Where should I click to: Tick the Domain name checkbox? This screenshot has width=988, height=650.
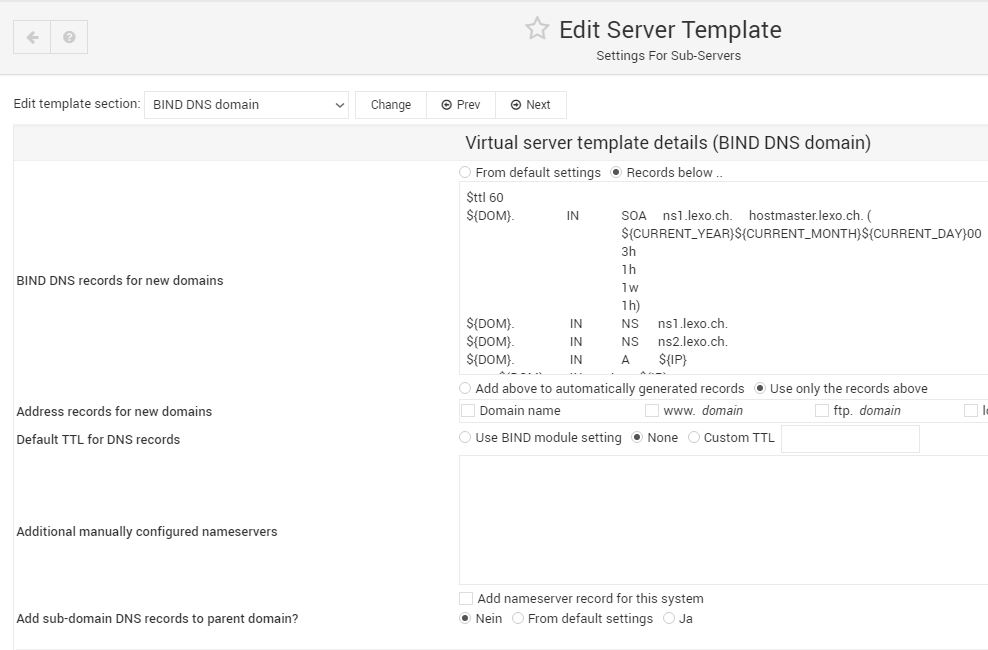(468, 411)
